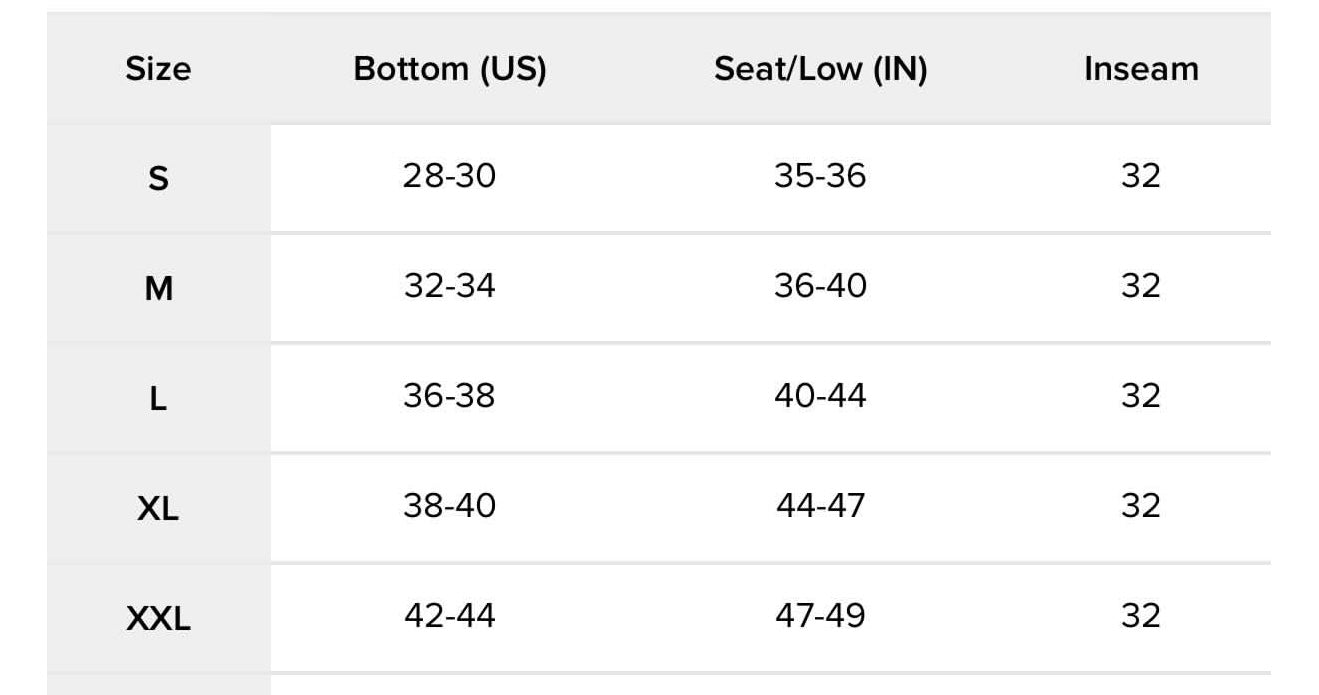Click the 40-44 seat measurement cell
Image resolution: width=1319 pixels, height=695 pixels.
pyautogui.click(x=820, y=397)
